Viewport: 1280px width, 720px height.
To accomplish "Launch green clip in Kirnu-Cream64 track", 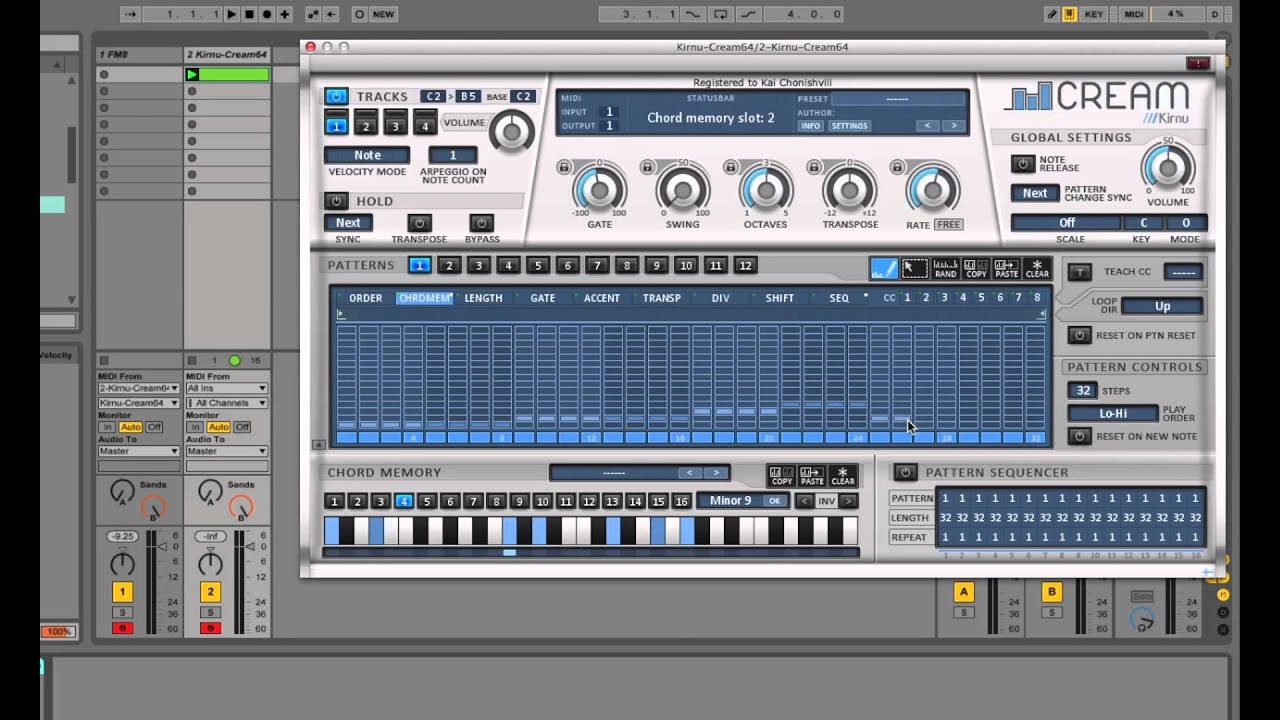I will [192, 74].
